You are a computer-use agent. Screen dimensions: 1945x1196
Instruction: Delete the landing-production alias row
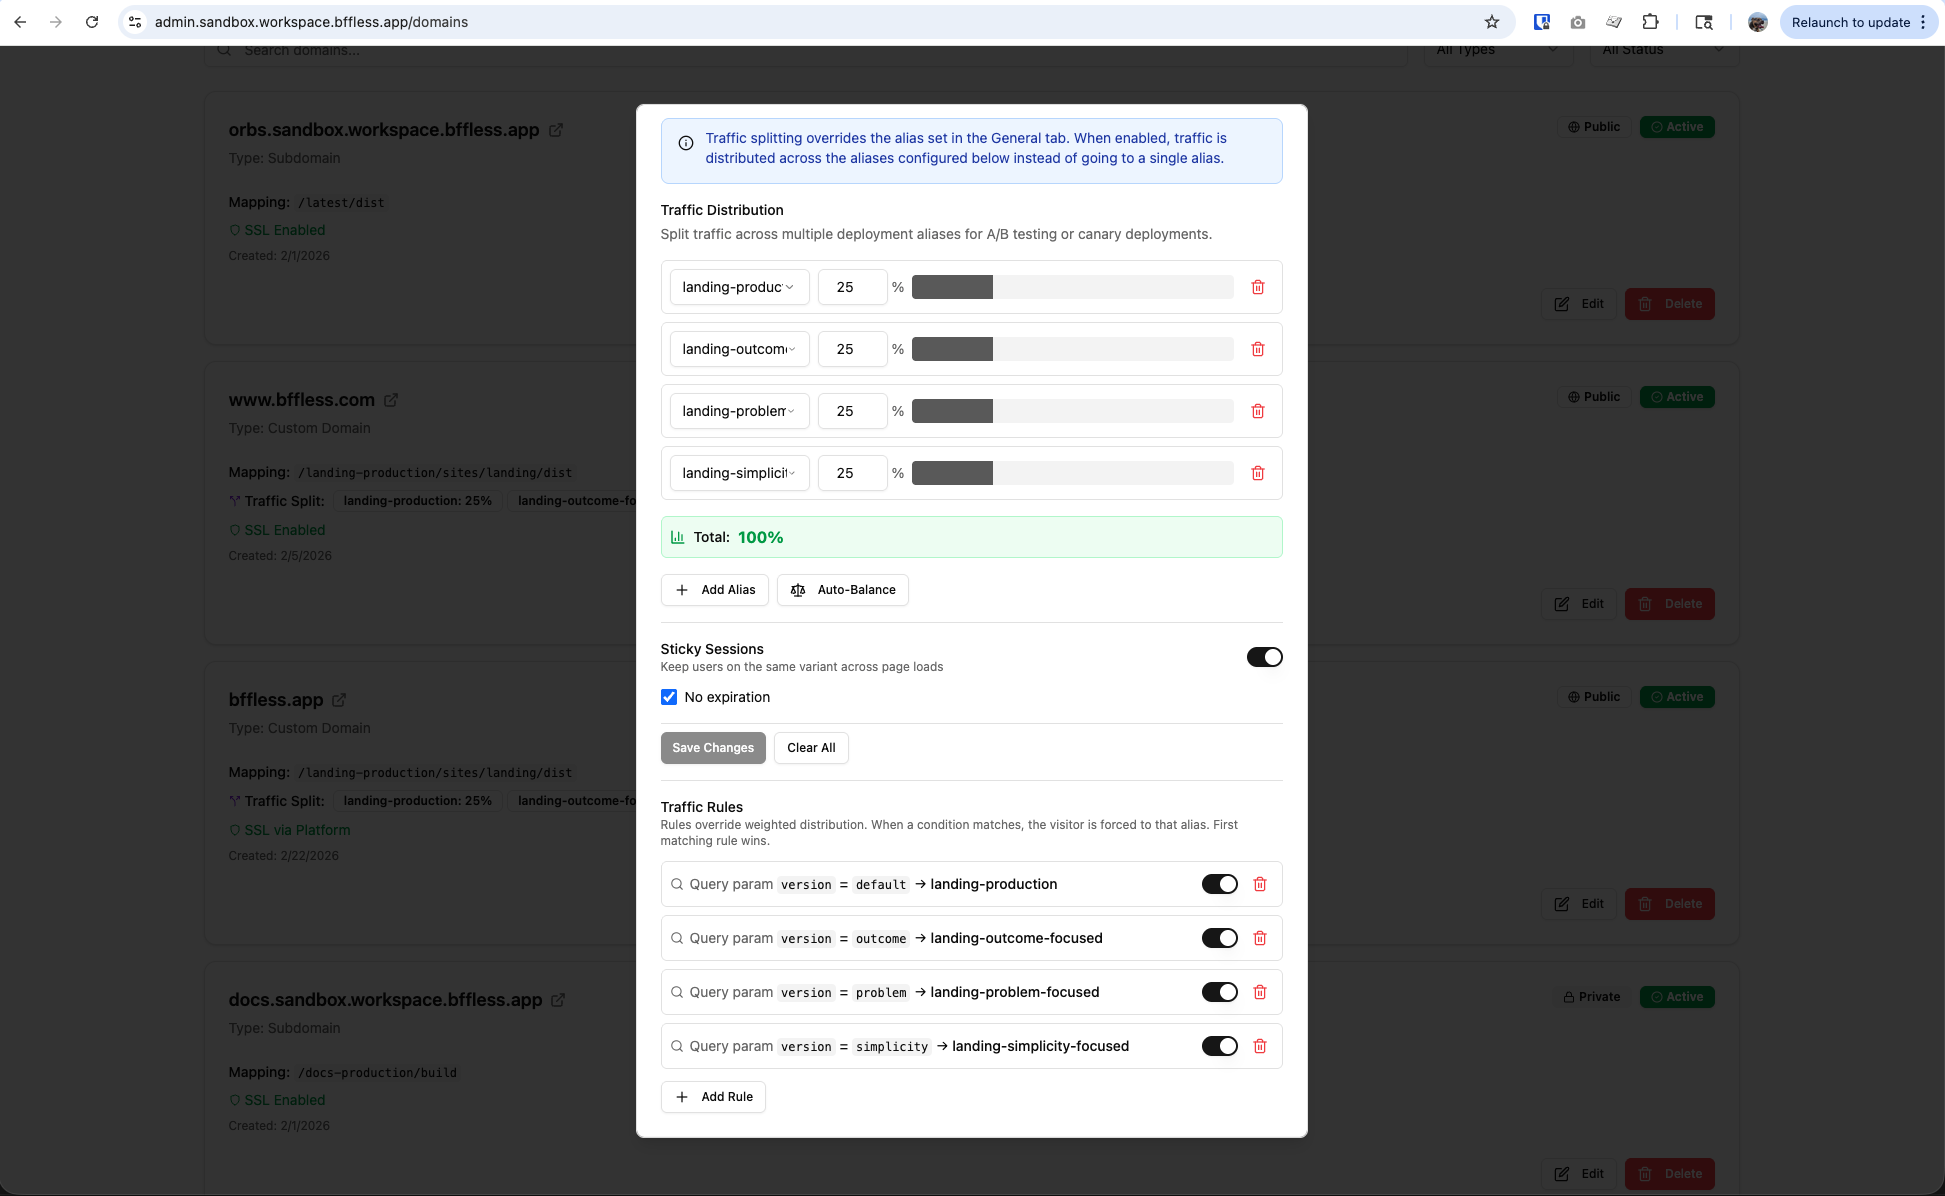pos(1258,287)
